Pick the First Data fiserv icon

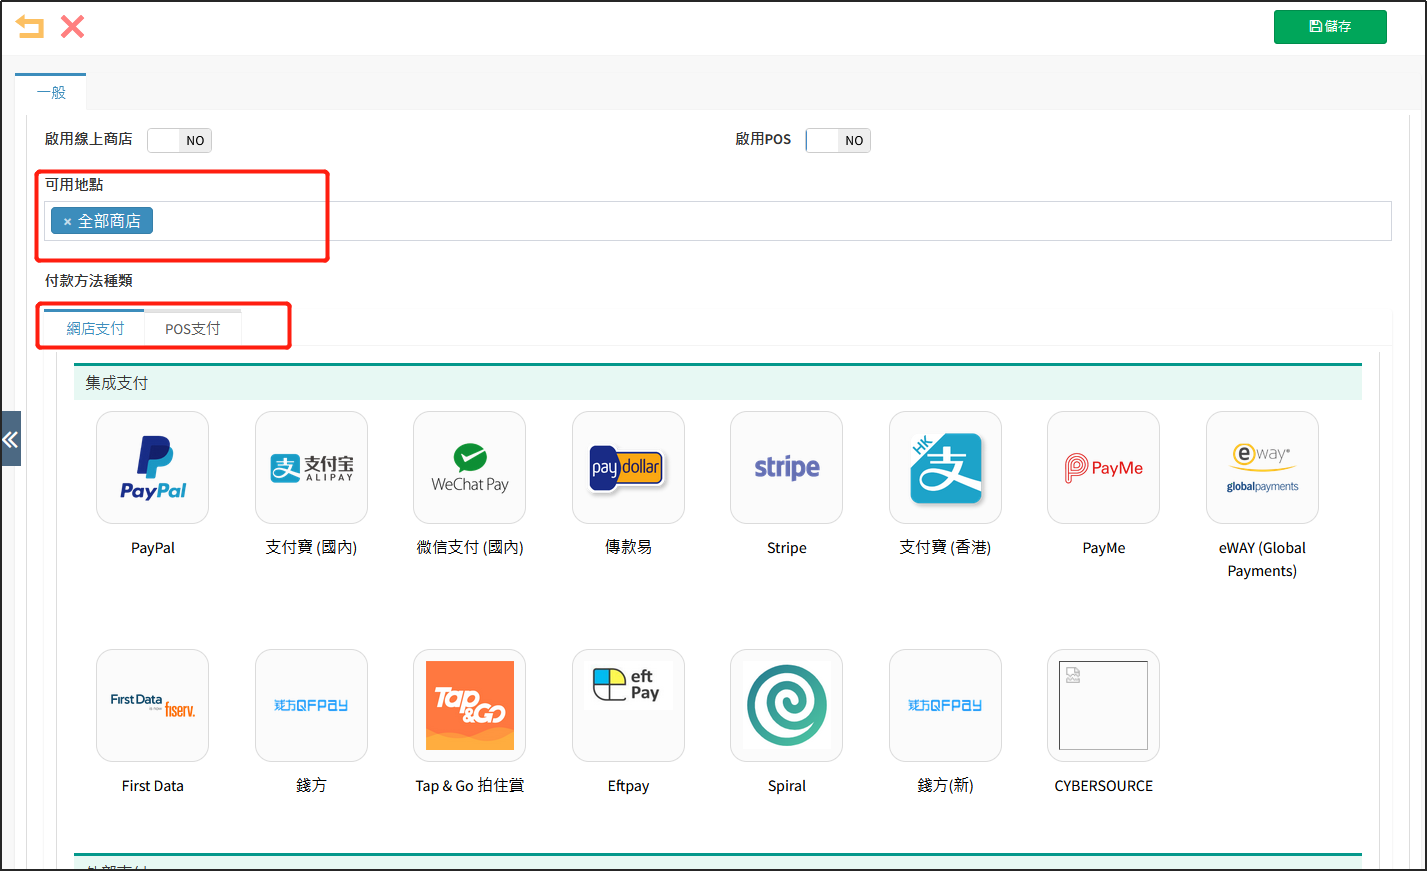point(152,705)
